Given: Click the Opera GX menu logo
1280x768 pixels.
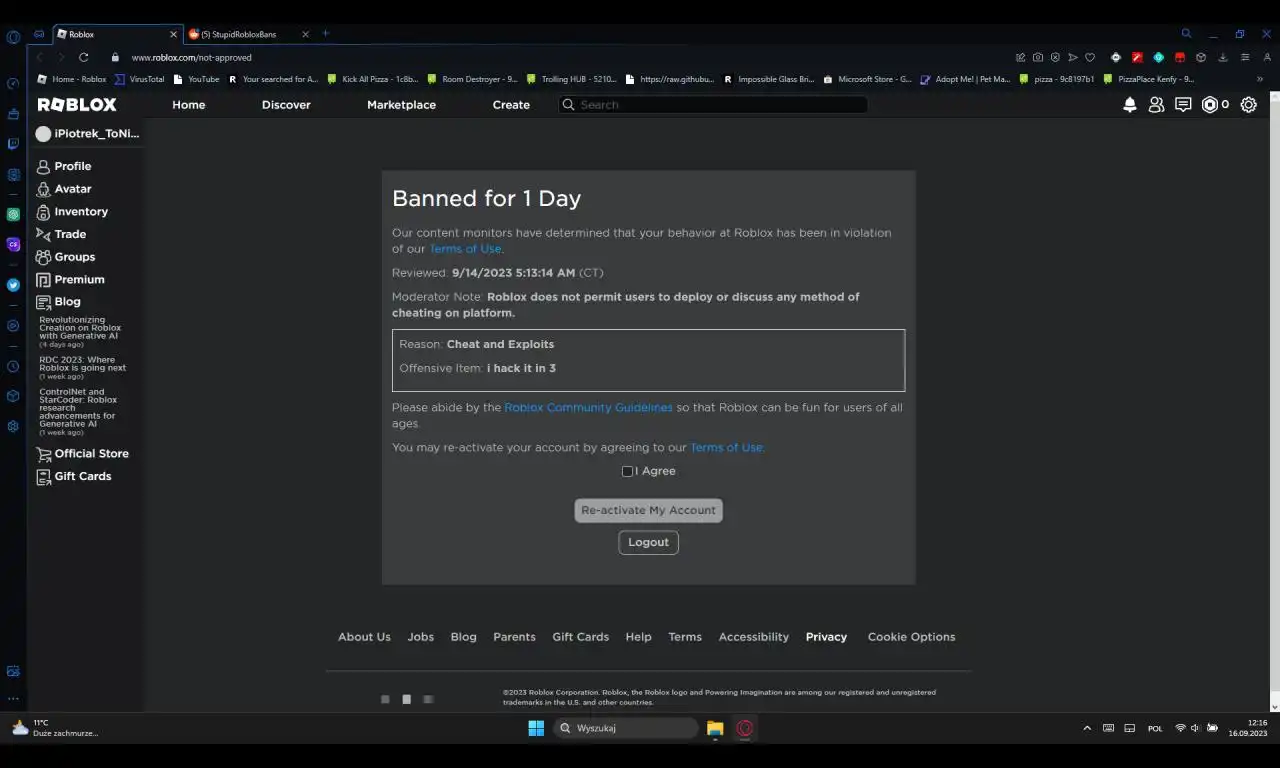Looking at the screenshot, I should [13, 37].
